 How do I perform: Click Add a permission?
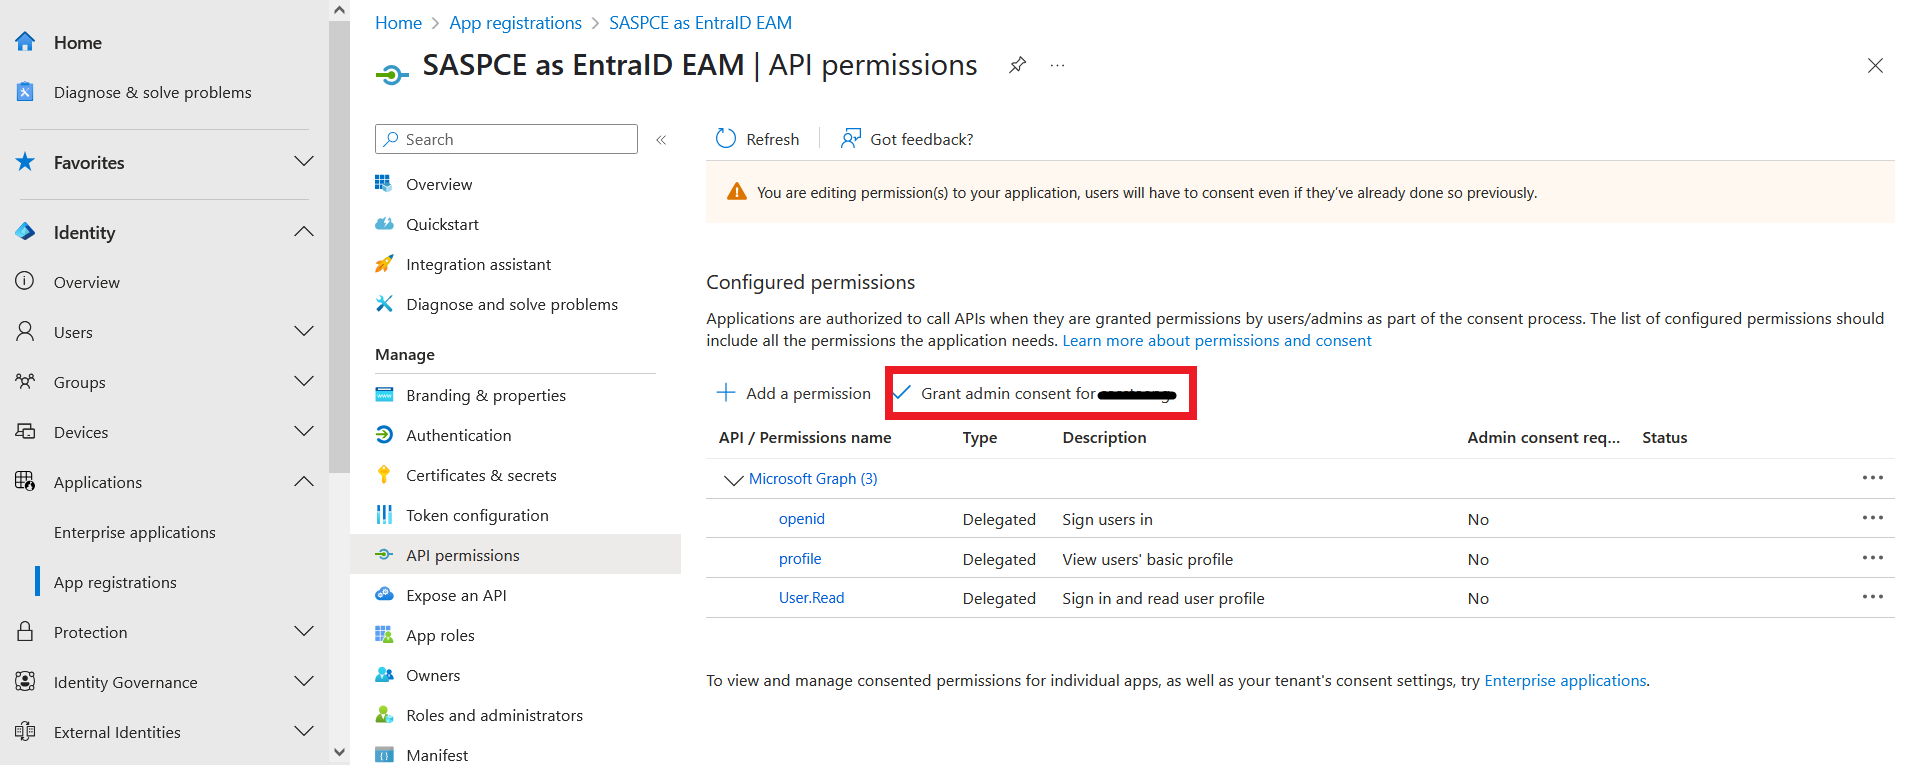(794, 394)
